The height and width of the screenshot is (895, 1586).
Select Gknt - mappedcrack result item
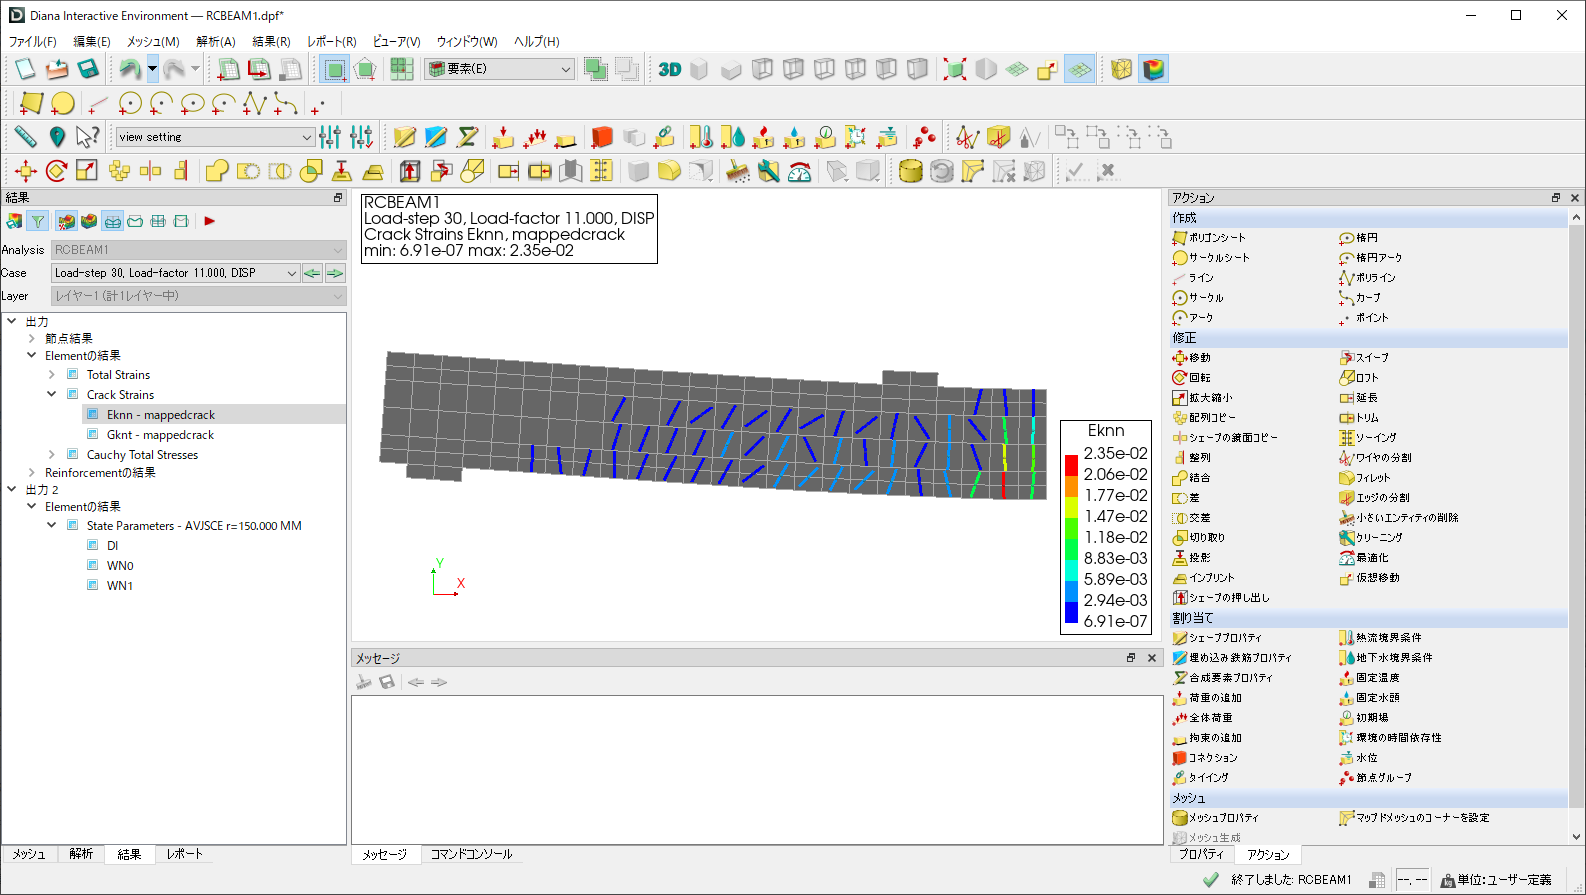[160, 435]
